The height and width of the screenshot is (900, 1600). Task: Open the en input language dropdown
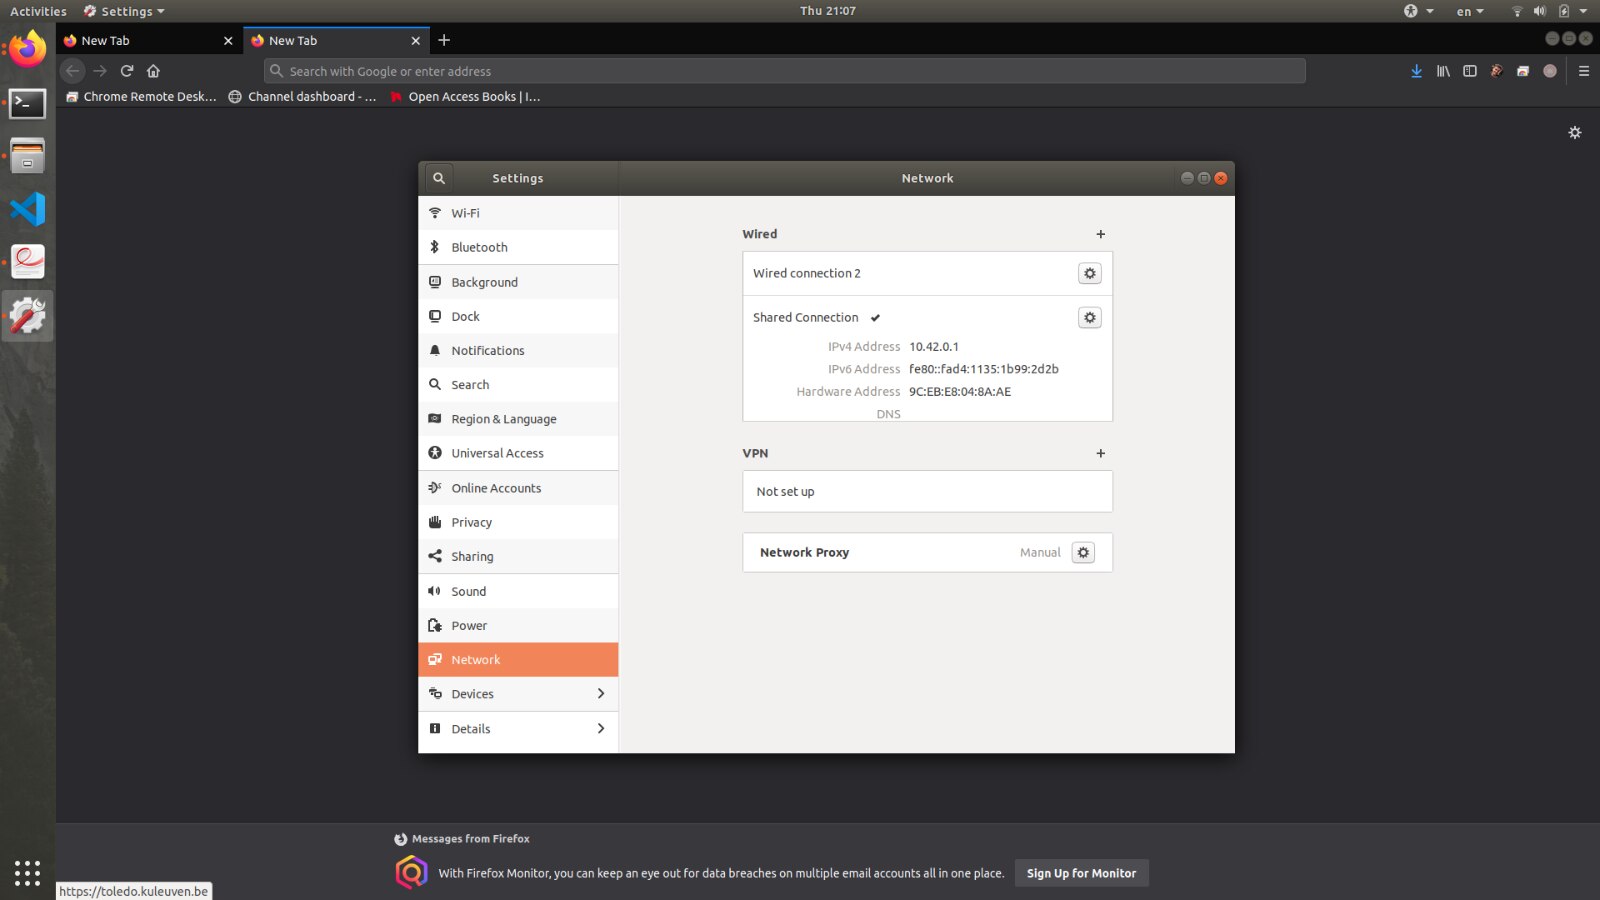pyautogui.click(x=1470, y=11)
